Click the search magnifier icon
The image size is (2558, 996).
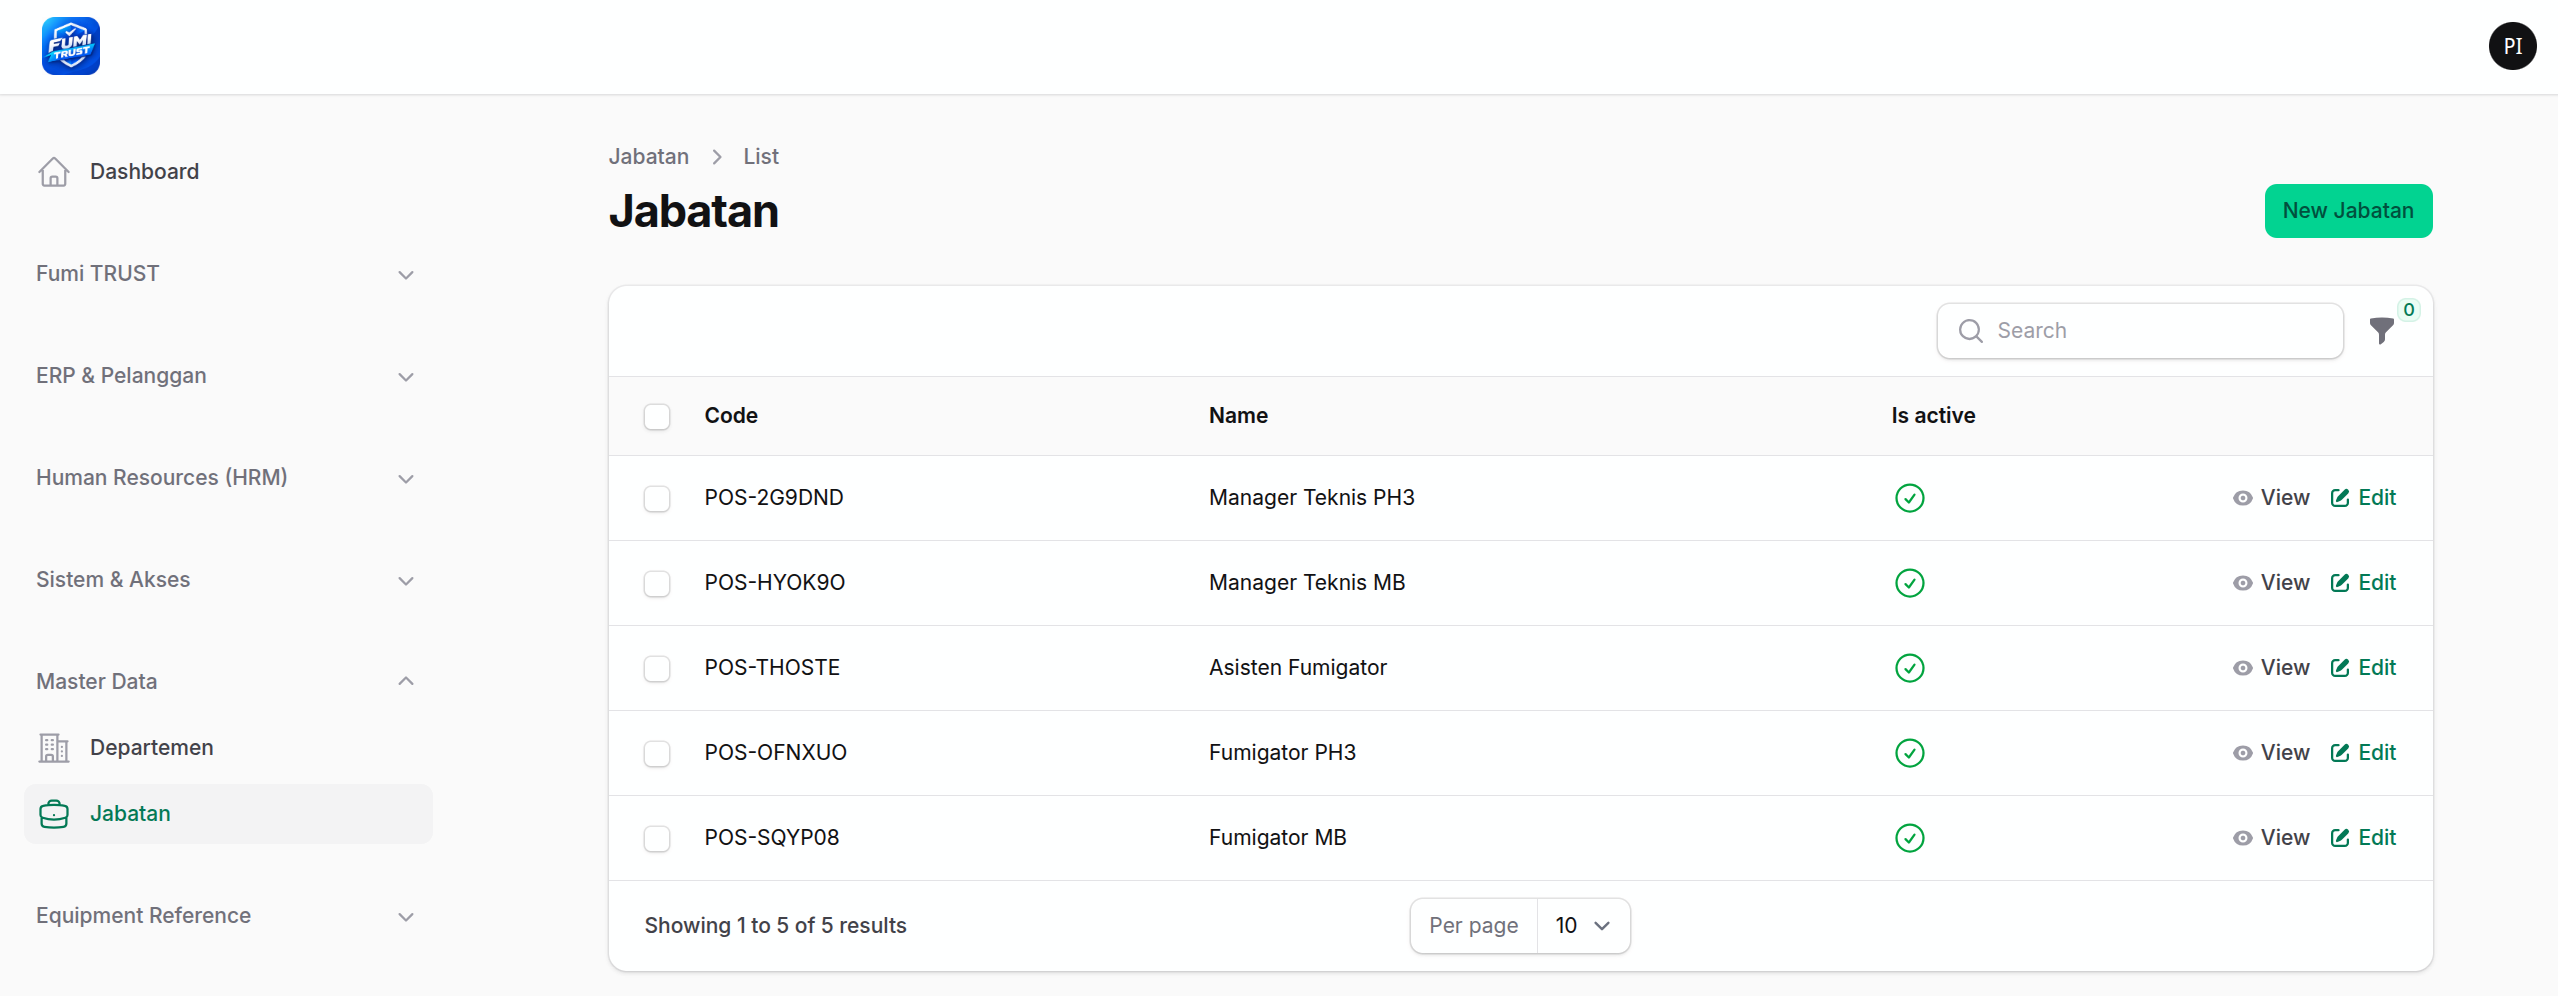tap(1970, 331)
